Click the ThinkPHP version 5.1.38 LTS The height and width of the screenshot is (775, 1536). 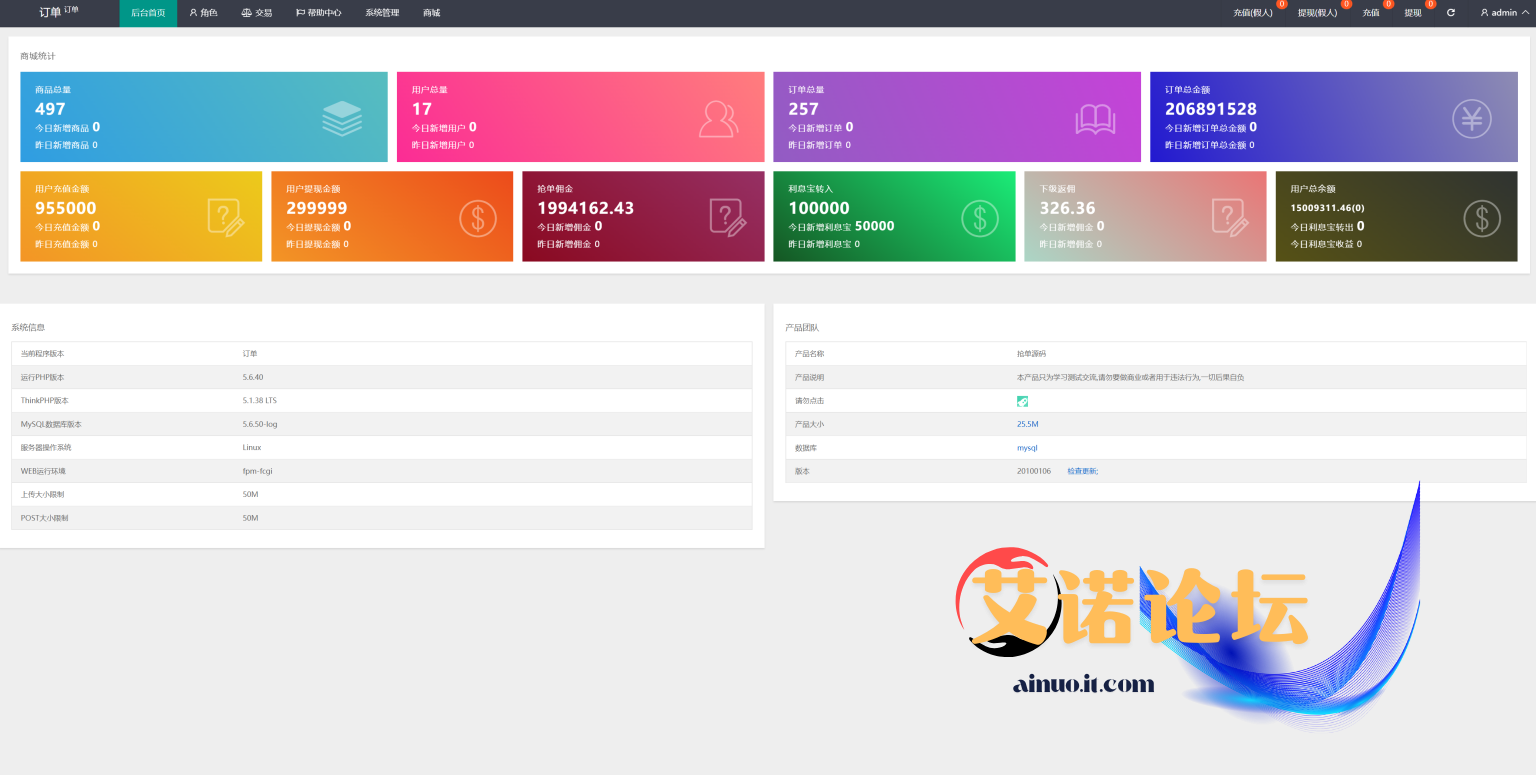[x=260, y=400]
